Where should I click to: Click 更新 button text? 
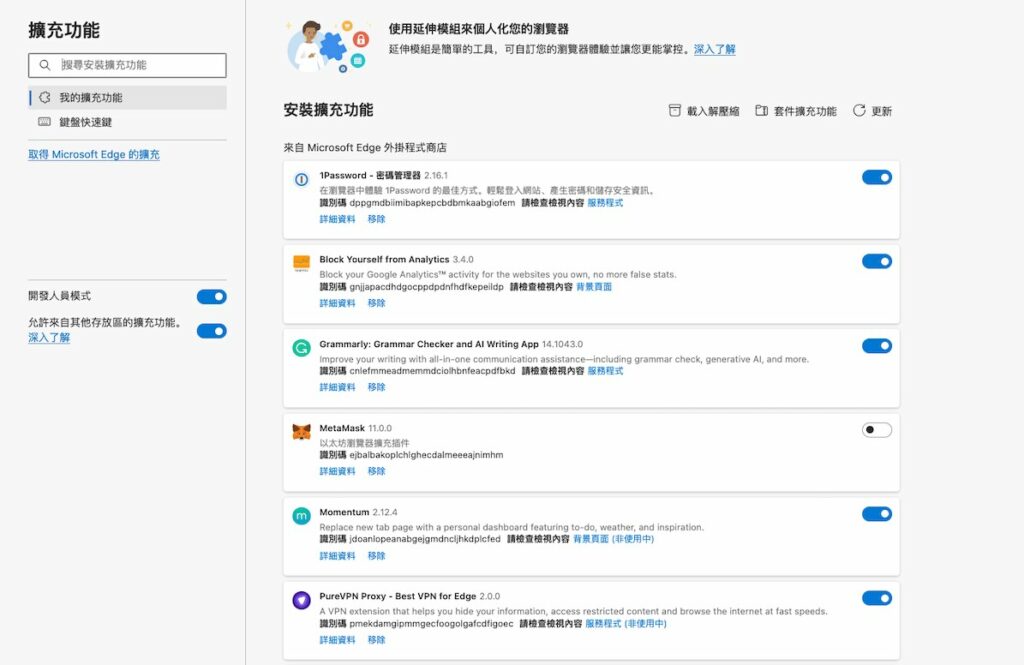click(882, 111)
